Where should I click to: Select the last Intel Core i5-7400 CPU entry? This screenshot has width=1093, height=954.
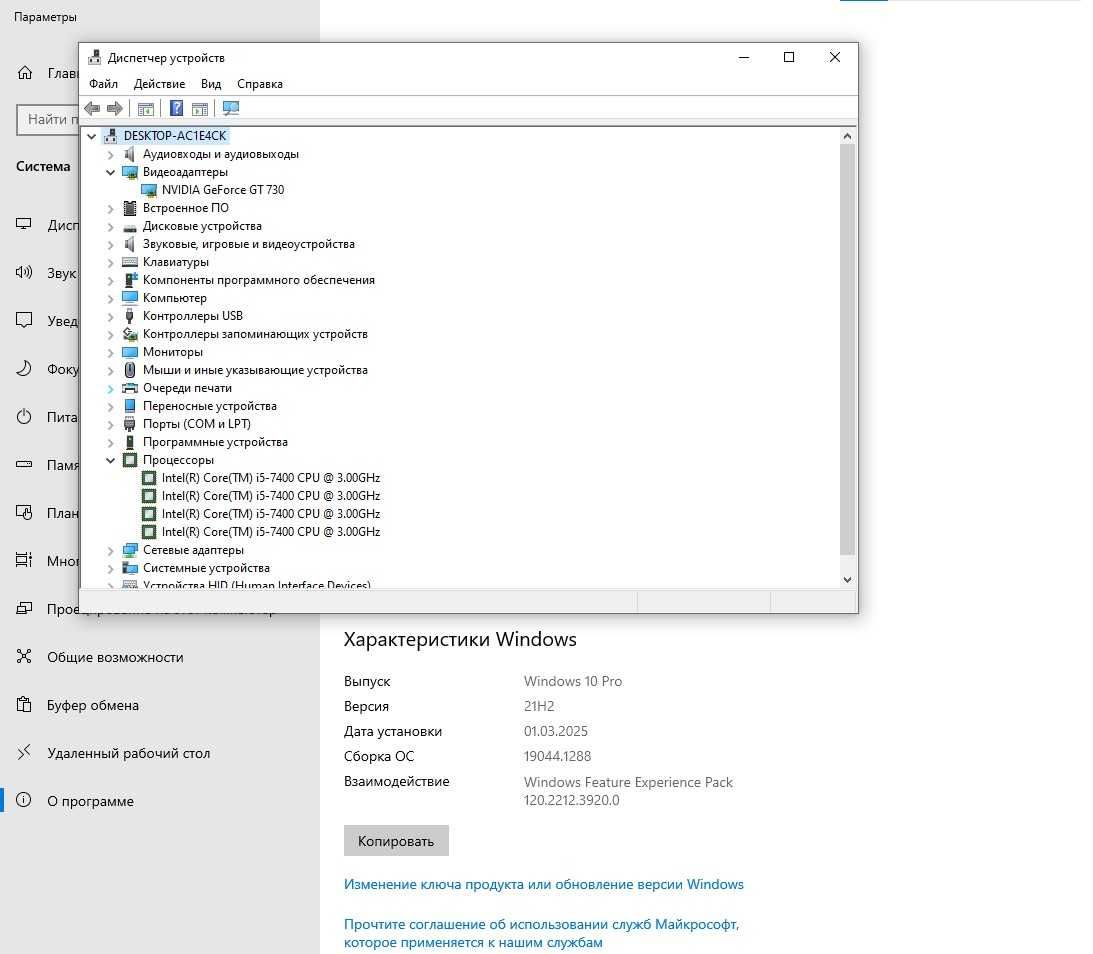[270, 532]
